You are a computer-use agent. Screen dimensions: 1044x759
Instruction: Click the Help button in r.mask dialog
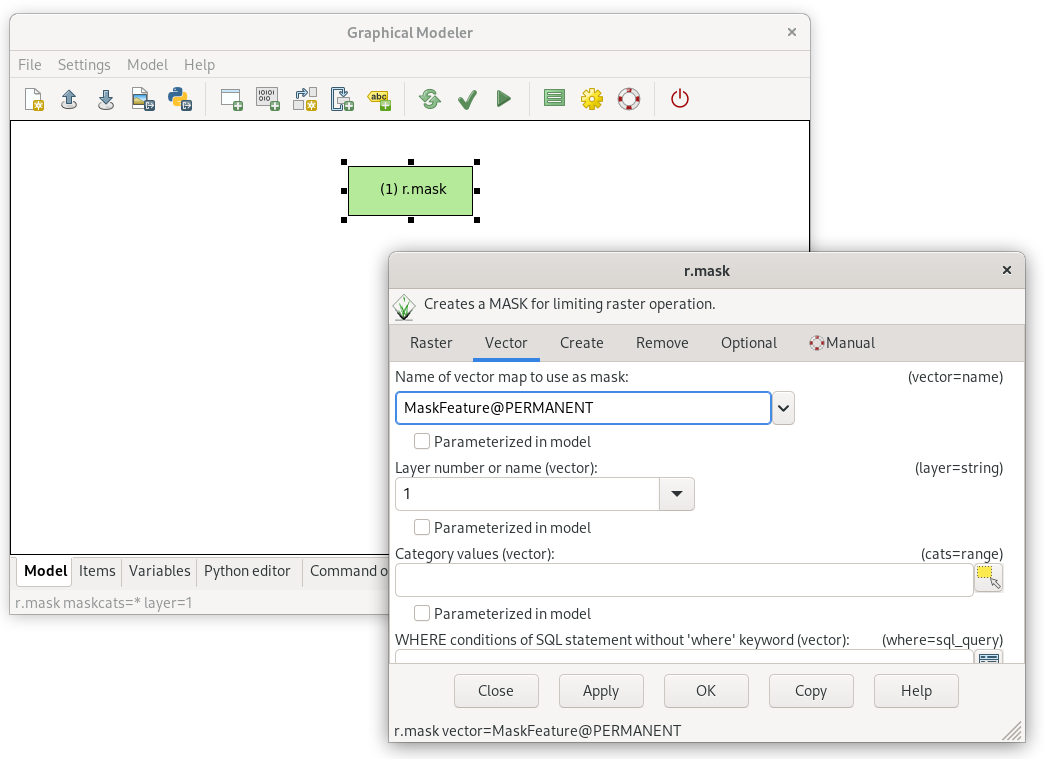916,691
